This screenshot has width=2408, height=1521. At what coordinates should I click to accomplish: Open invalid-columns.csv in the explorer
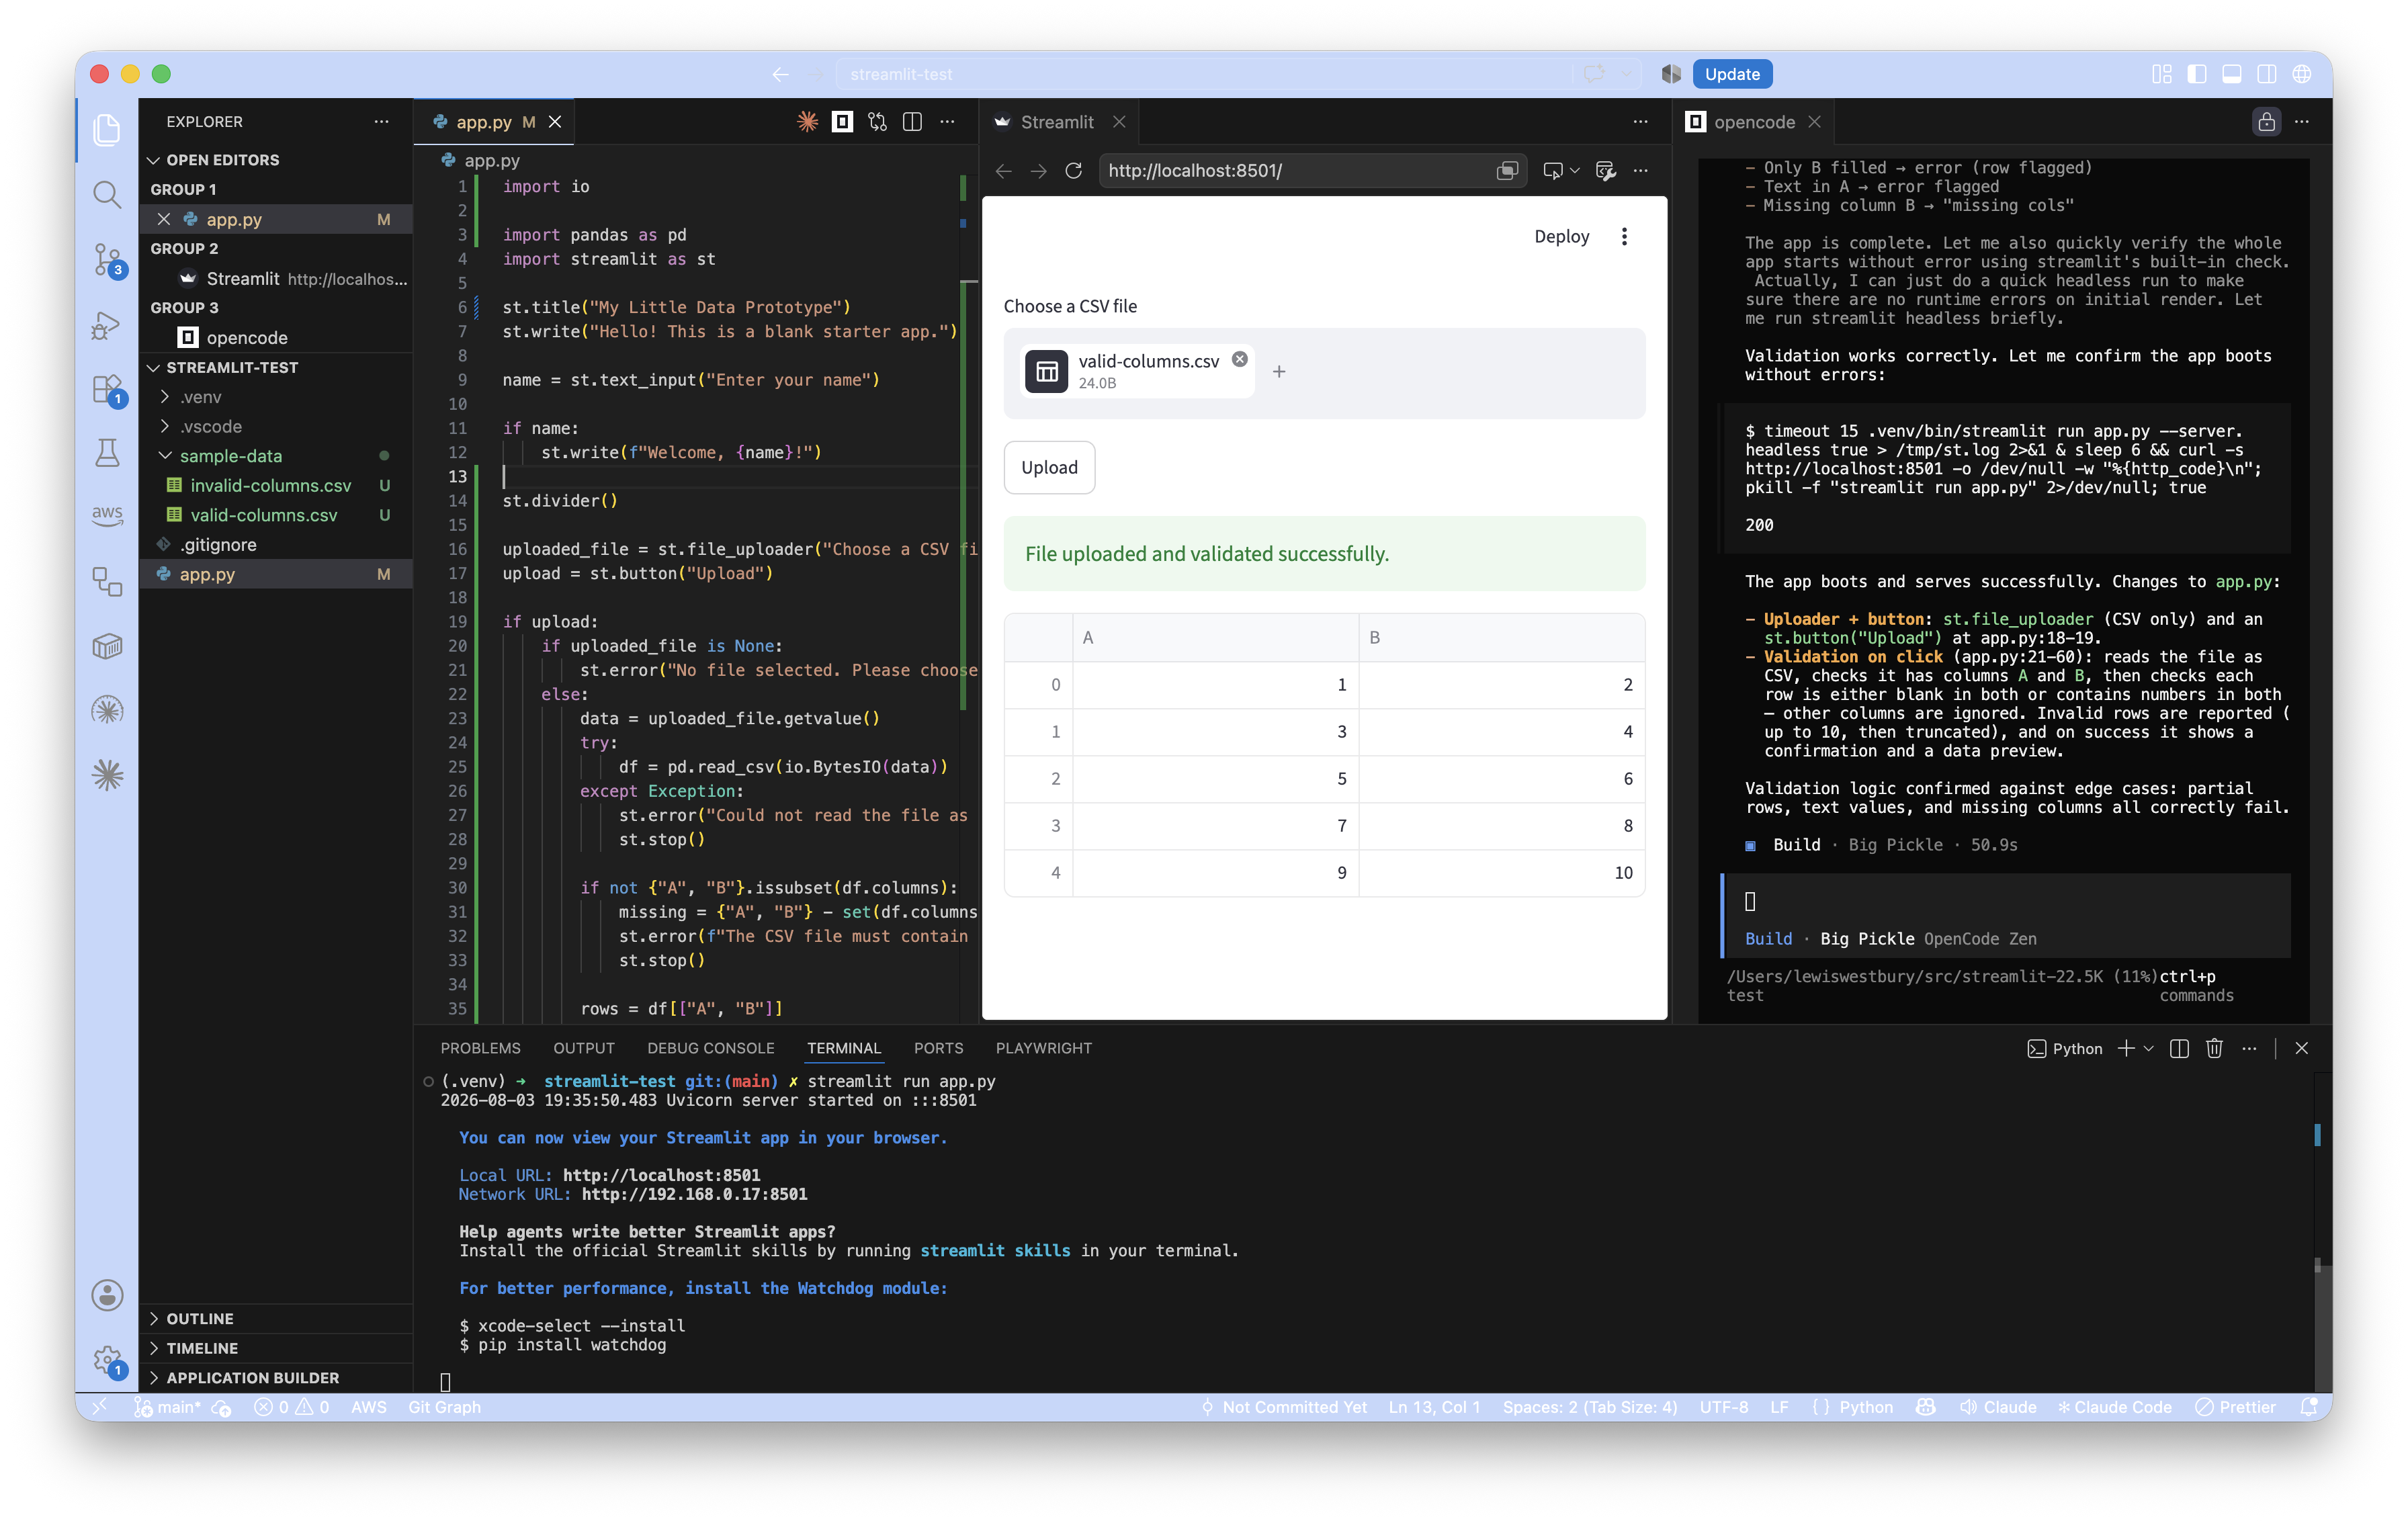tap(271, 486)
